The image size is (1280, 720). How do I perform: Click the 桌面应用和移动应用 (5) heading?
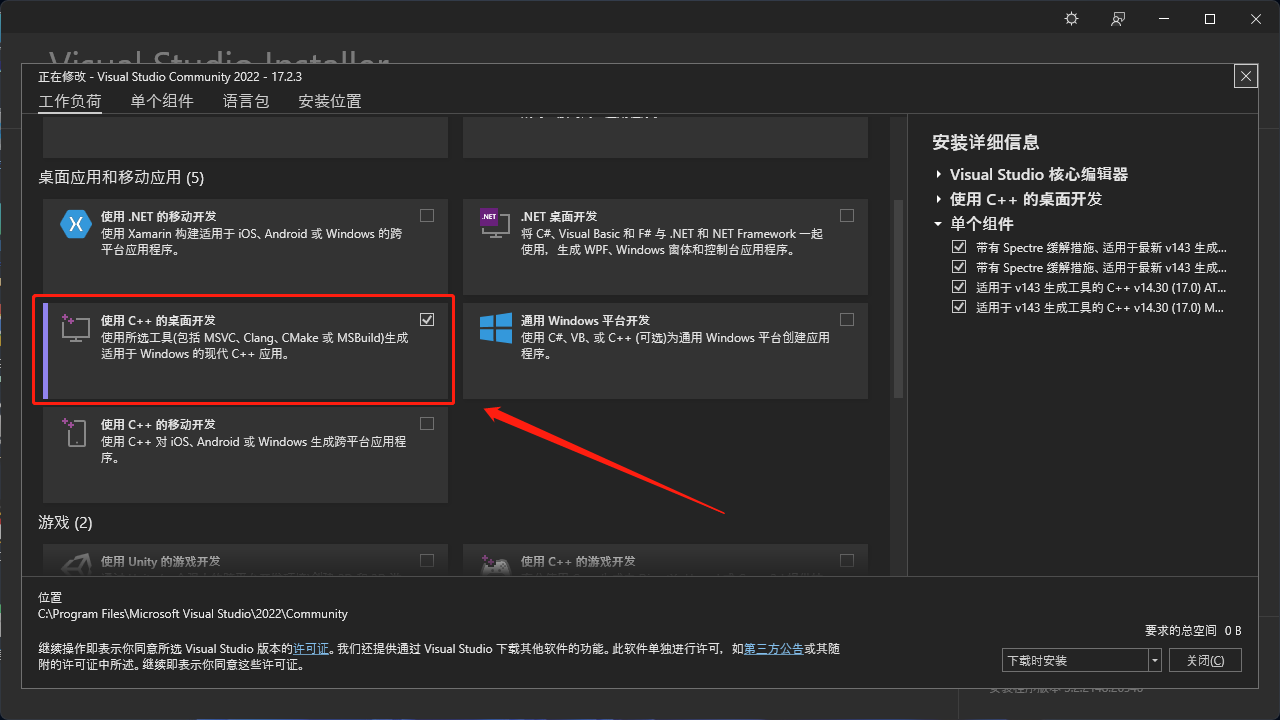(x=121, y=178)
